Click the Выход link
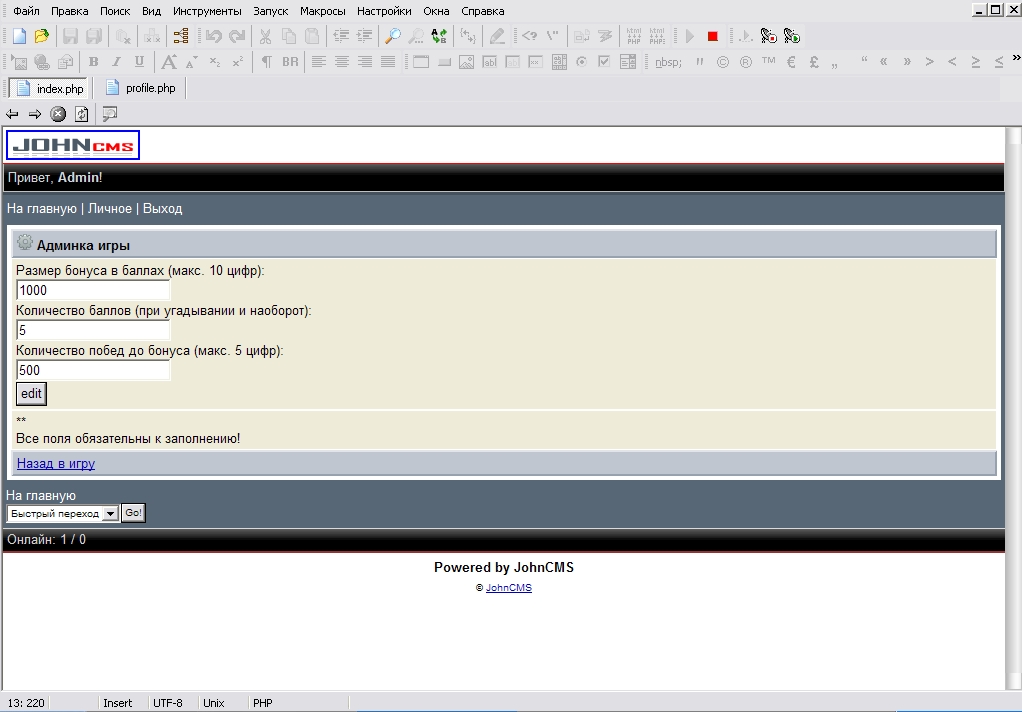Viewport: 1022px width, 712px height. click(x=162, y=209)
